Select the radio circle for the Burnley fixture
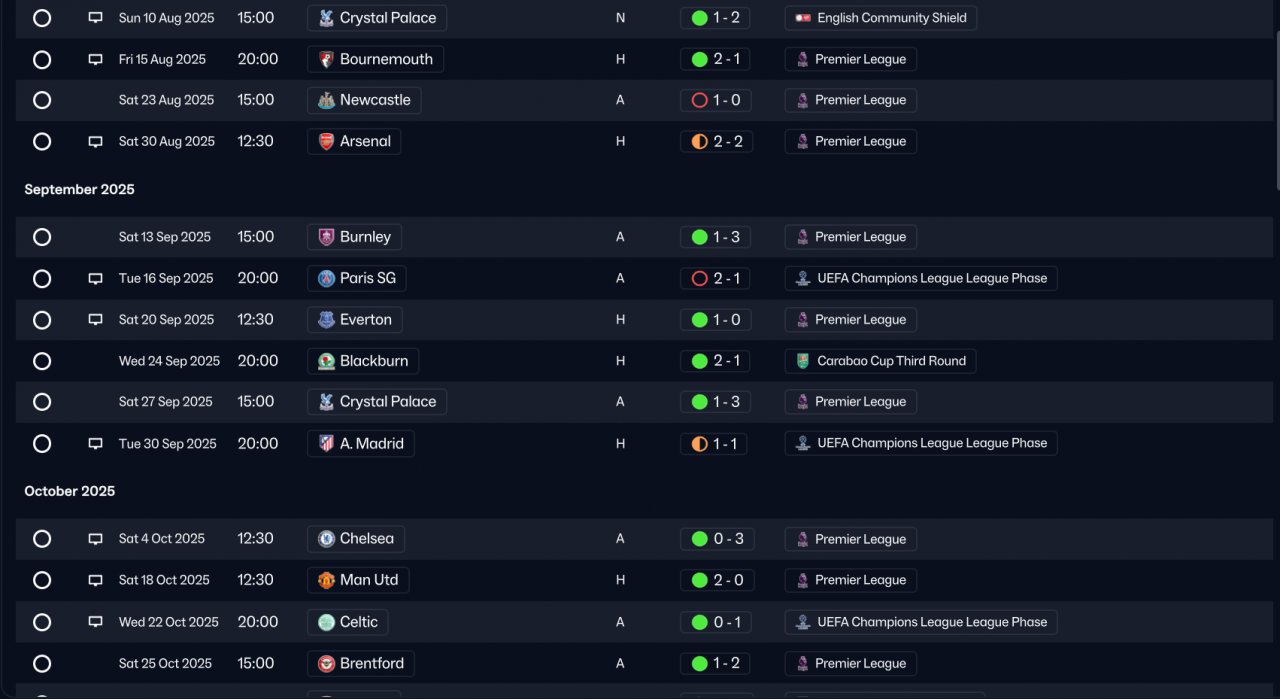Screen dimensions: 1280x699 (42, 237)
